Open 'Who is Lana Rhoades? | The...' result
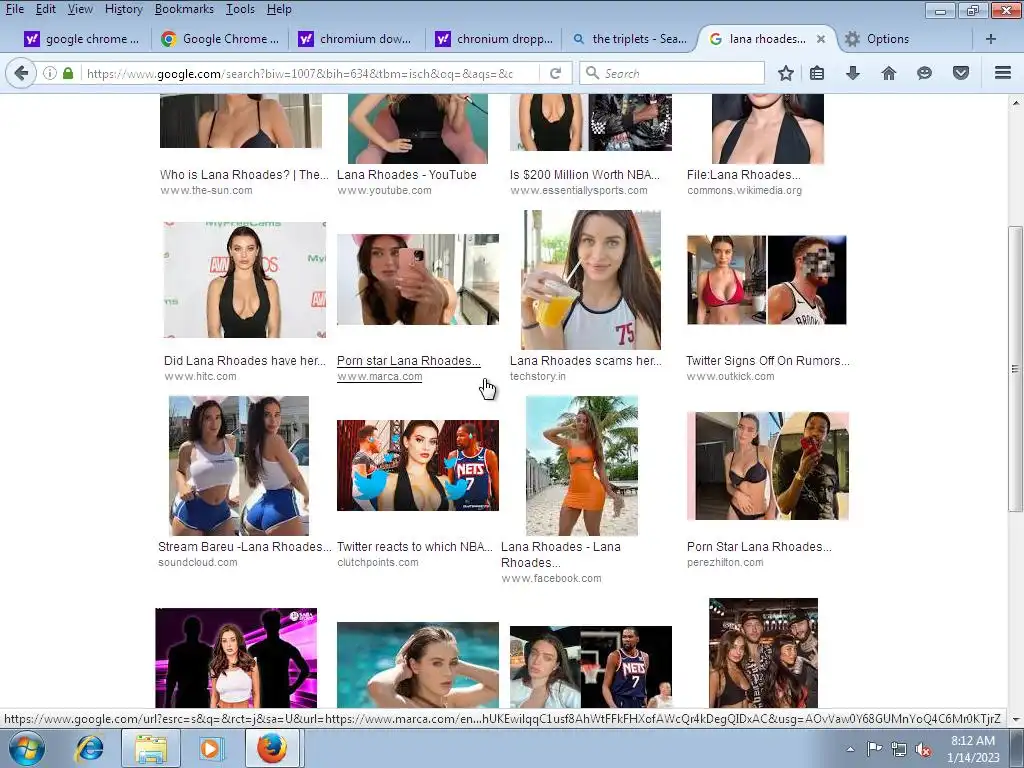This screenshot has height=768, width=1024. point(244,174)
